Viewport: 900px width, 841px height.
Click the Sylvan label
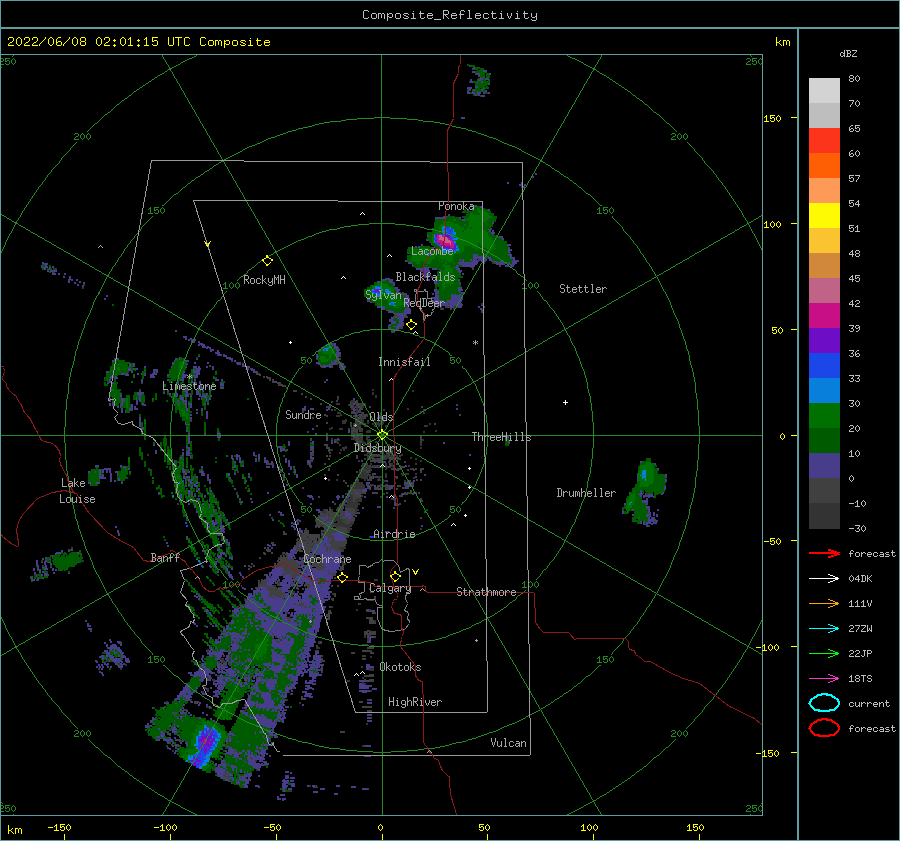(383, 294)
